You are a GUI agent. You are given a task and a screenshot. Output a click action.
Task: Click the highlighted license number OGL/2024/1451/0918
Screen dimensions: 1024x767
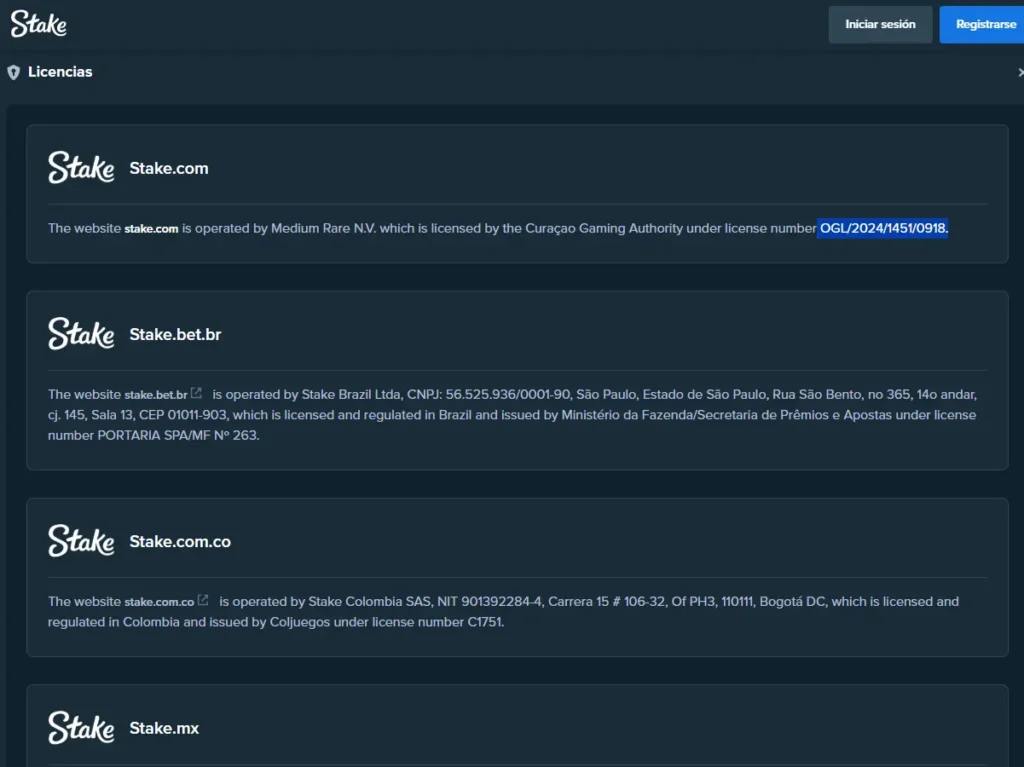click(x=883, y=228)
